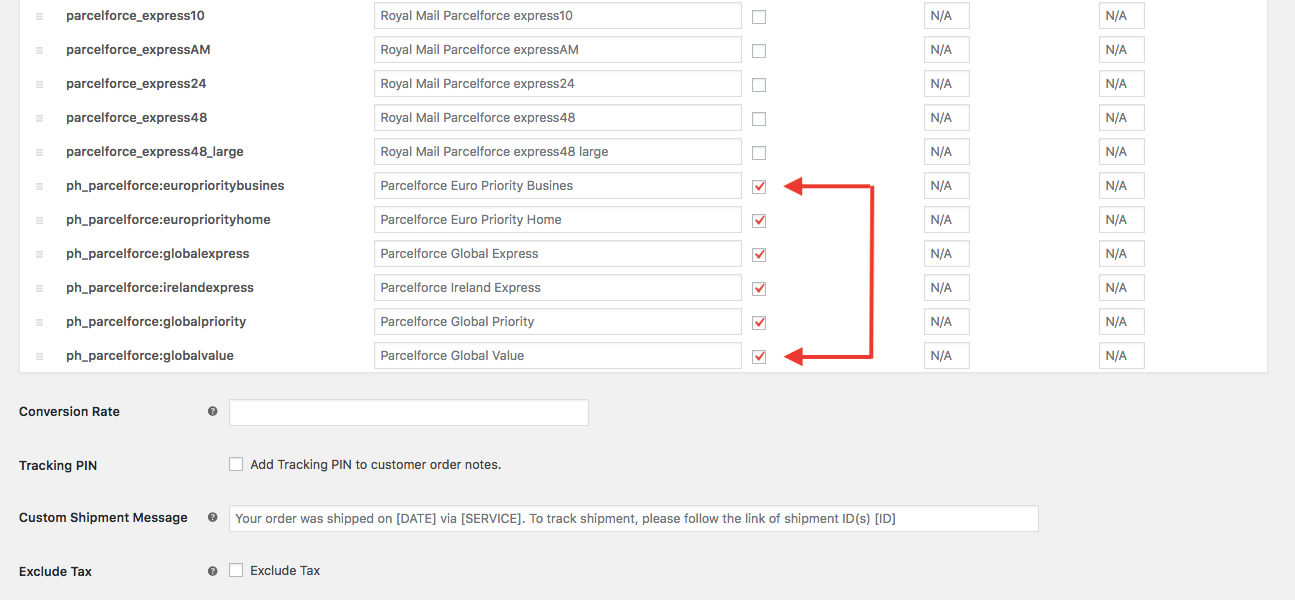This screenshot has width=1295, height=600.
Task: Select the ph_parcelforce:globalexpress code text
Action: 158,254
